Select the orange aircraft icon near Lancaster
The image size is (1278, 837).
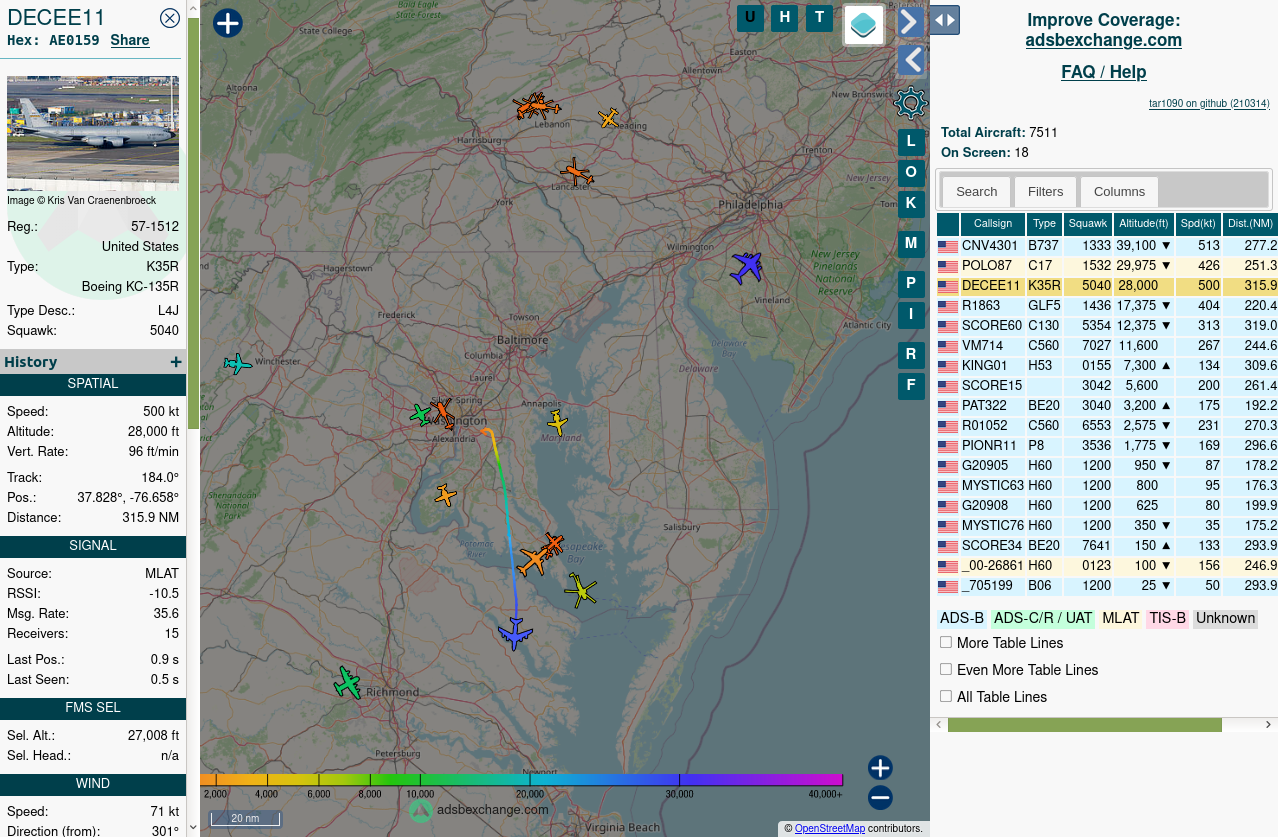point(576,173)
